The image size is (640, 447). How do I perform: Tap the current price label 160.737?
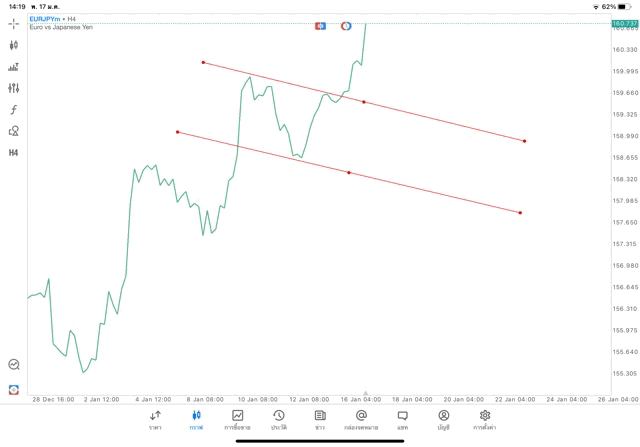pyautogui.click(x=624, y=22)
